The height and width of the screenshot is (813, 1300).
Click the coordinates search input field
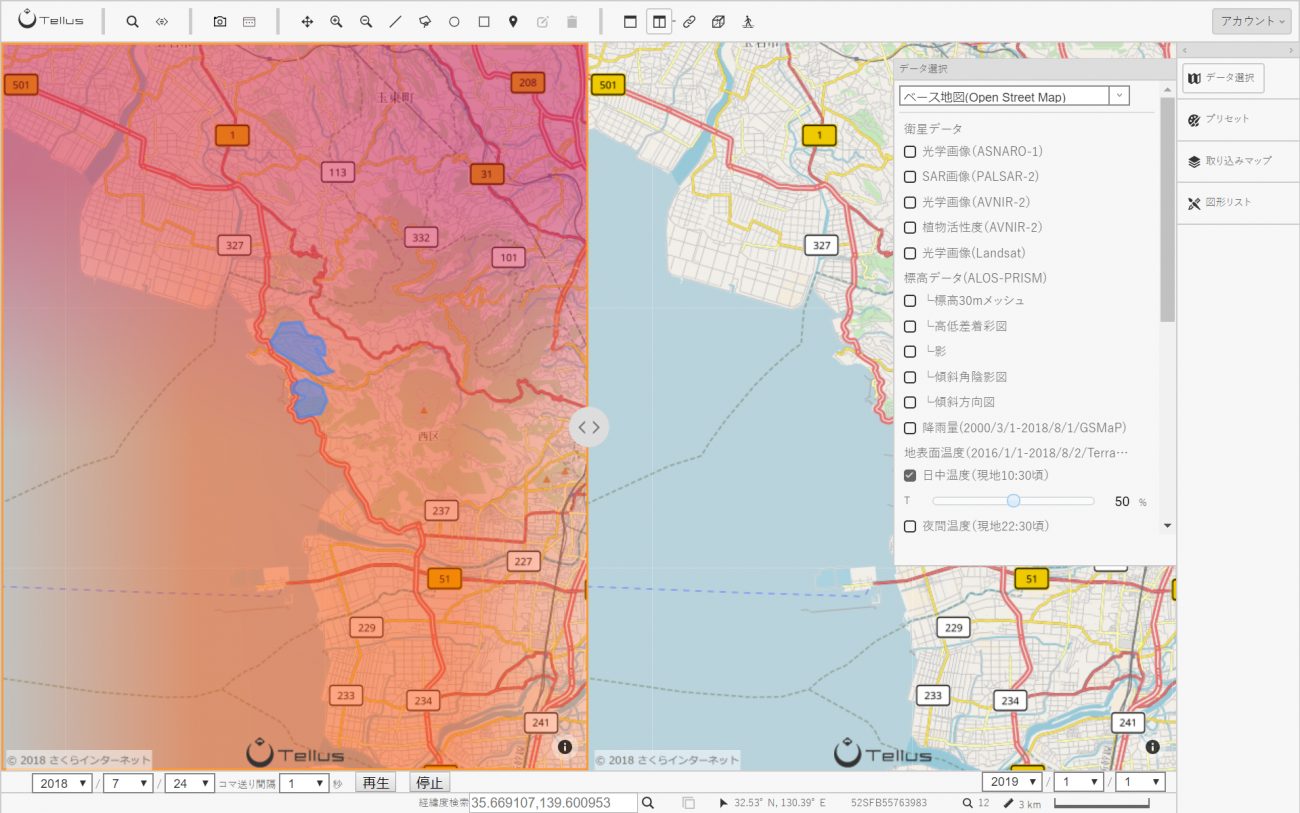(553, 803)
